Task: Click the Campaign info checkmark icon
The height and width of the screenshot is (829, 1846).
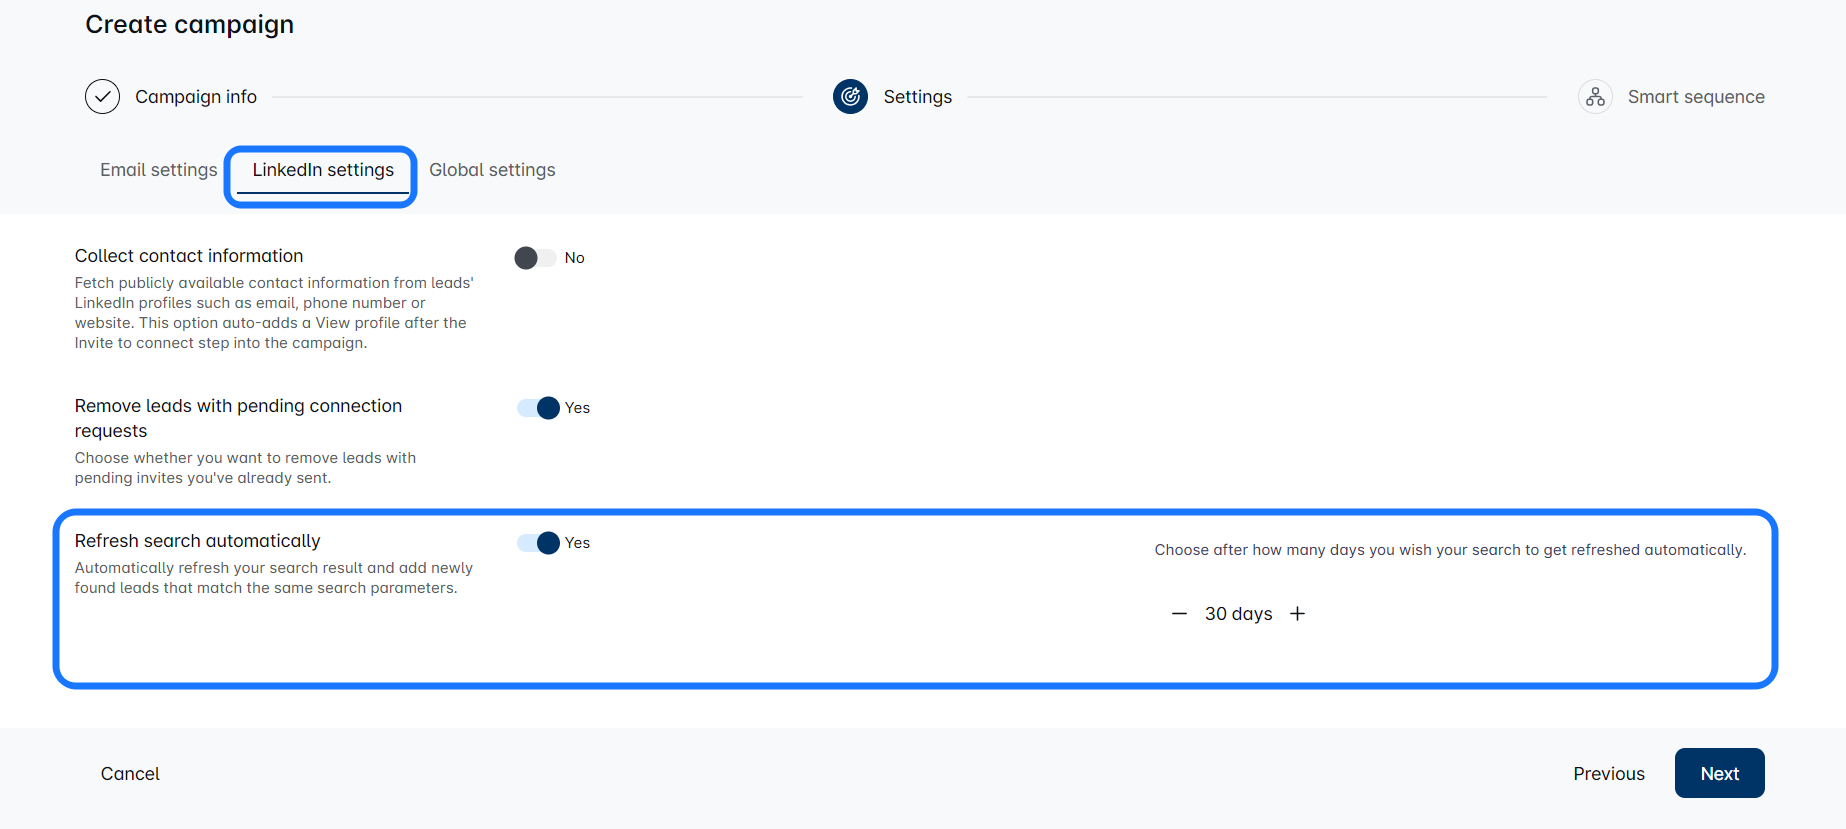Action: (x=102, y=97)
